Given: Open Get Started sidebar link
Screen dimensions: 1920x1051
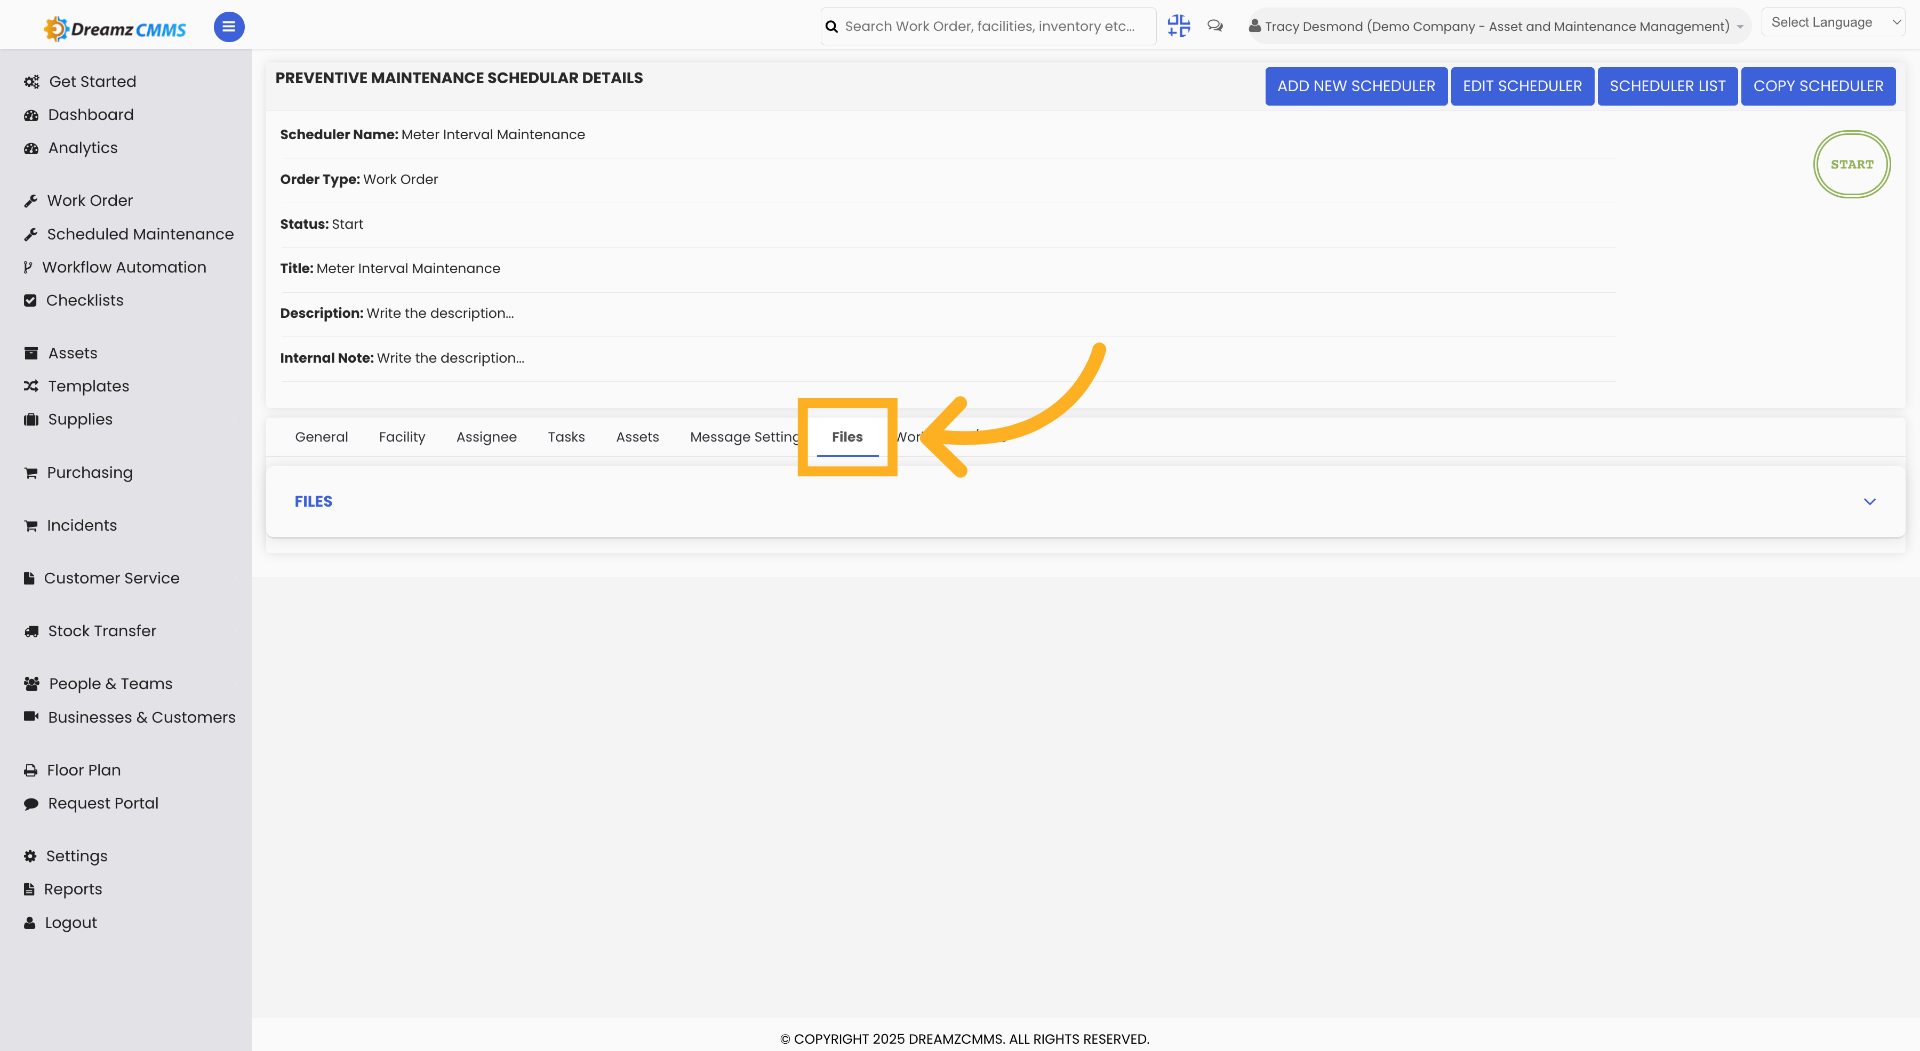Looking at the screenshot, I should pos(93,82).
